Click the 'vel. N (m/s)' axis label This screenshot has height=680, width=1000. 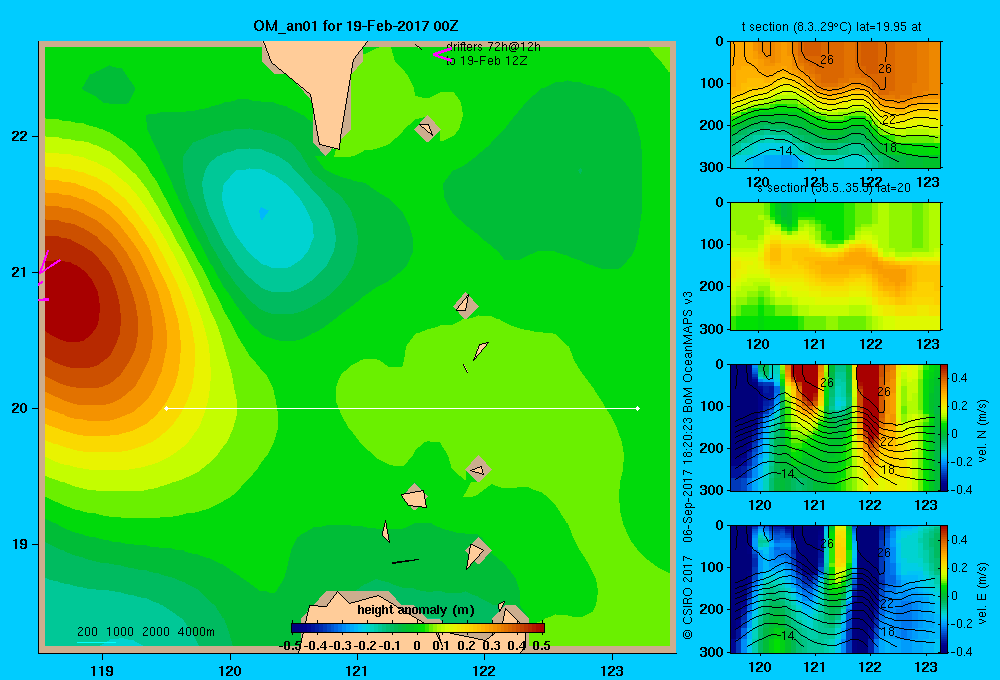pos(982,431)
